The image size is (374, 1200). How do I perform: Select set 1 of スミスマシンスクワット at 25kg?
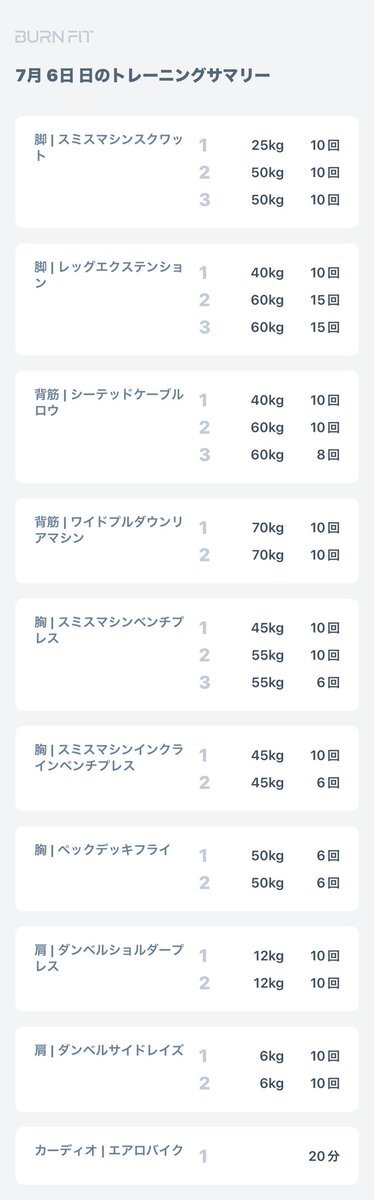pos(270,145)
